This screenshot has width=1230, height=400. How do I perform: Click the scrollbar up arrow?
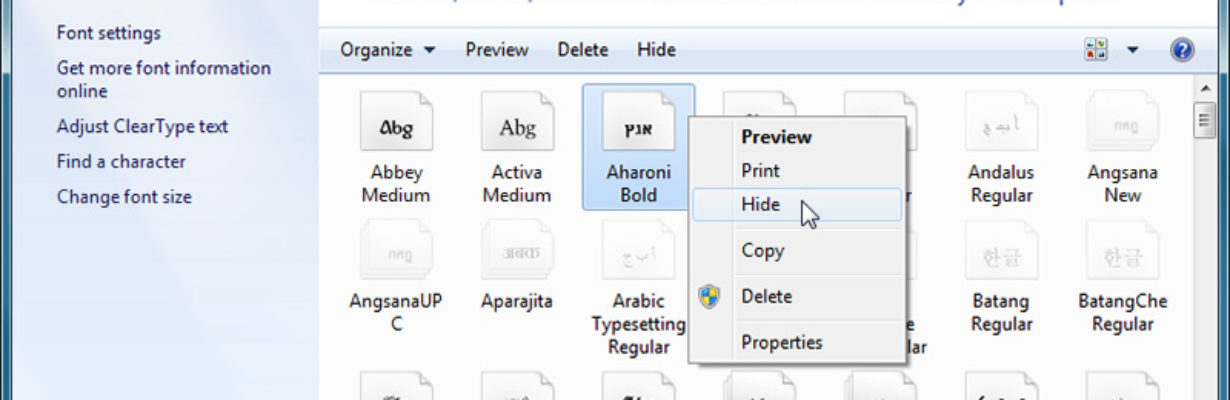(x=1205, y=90)
